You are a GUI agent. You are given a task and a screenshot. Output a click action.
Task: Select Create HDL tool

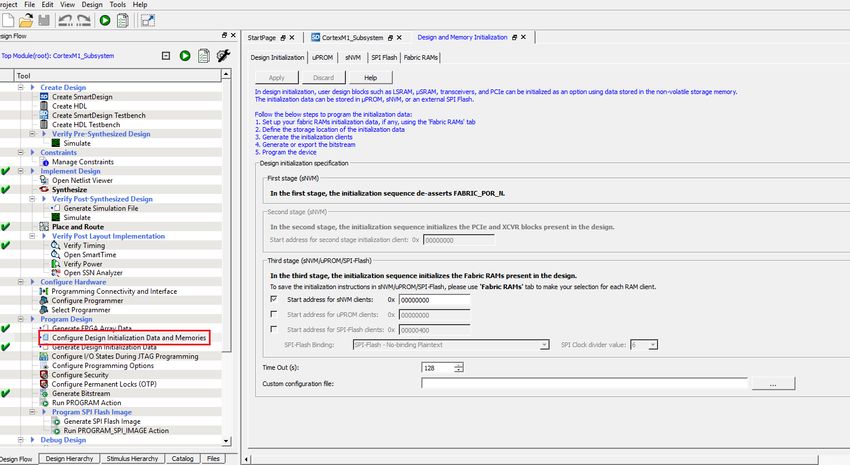click(x=69, y=106)
